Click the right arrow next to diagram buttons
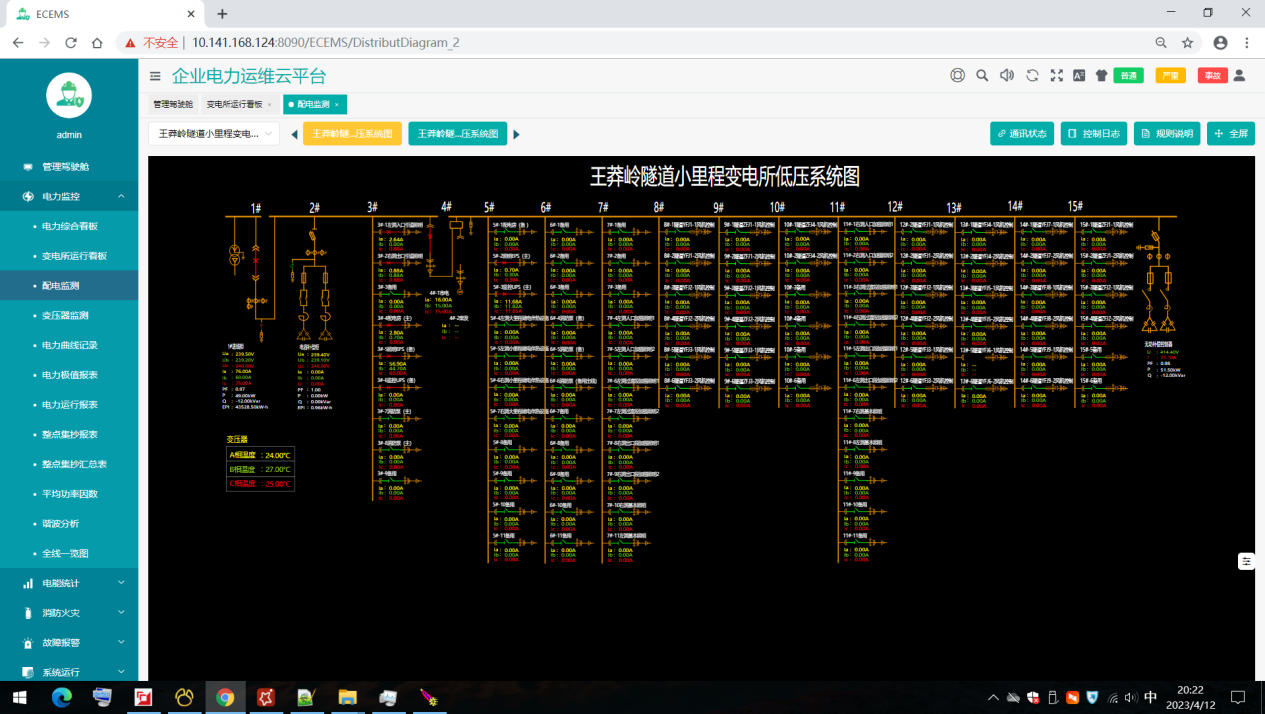The width and height of the screenshot is (1265, 714). click(x=517, y=135)
